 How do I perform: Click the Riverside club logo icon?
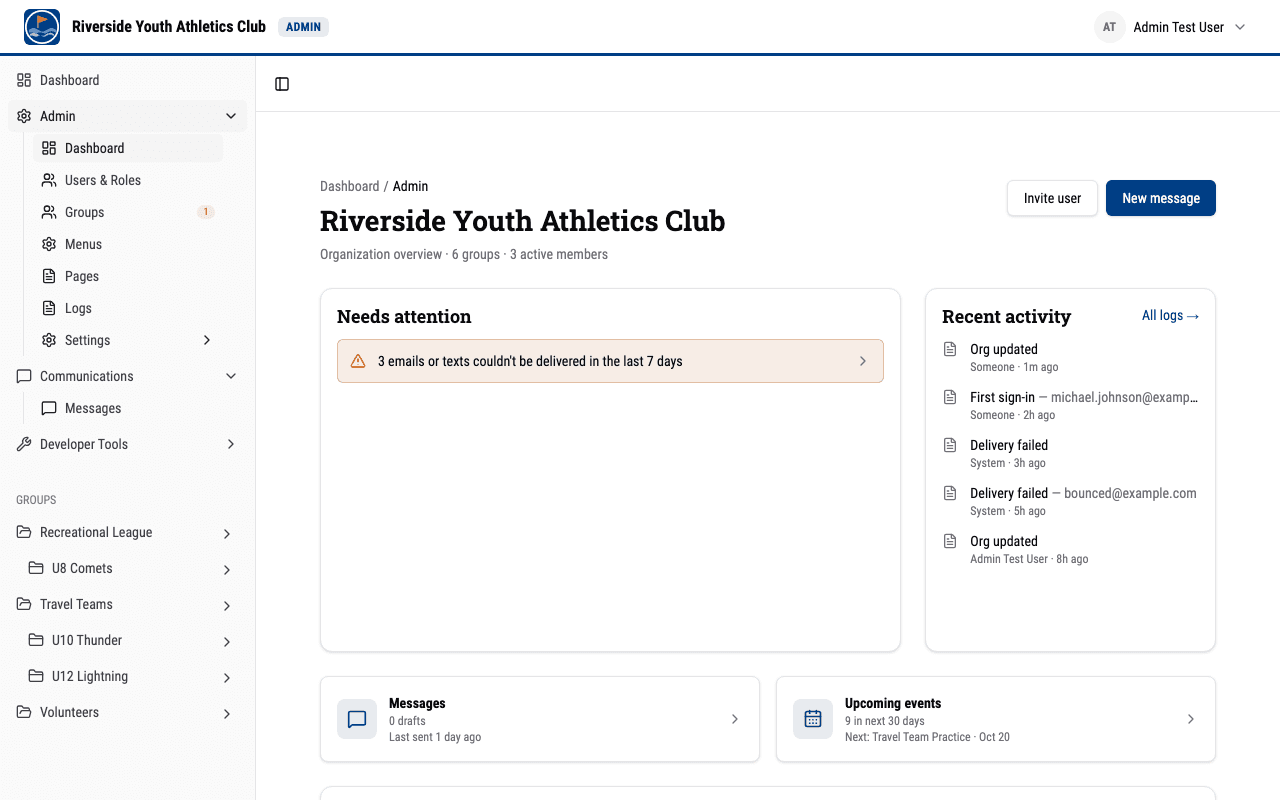coord(42,27)
